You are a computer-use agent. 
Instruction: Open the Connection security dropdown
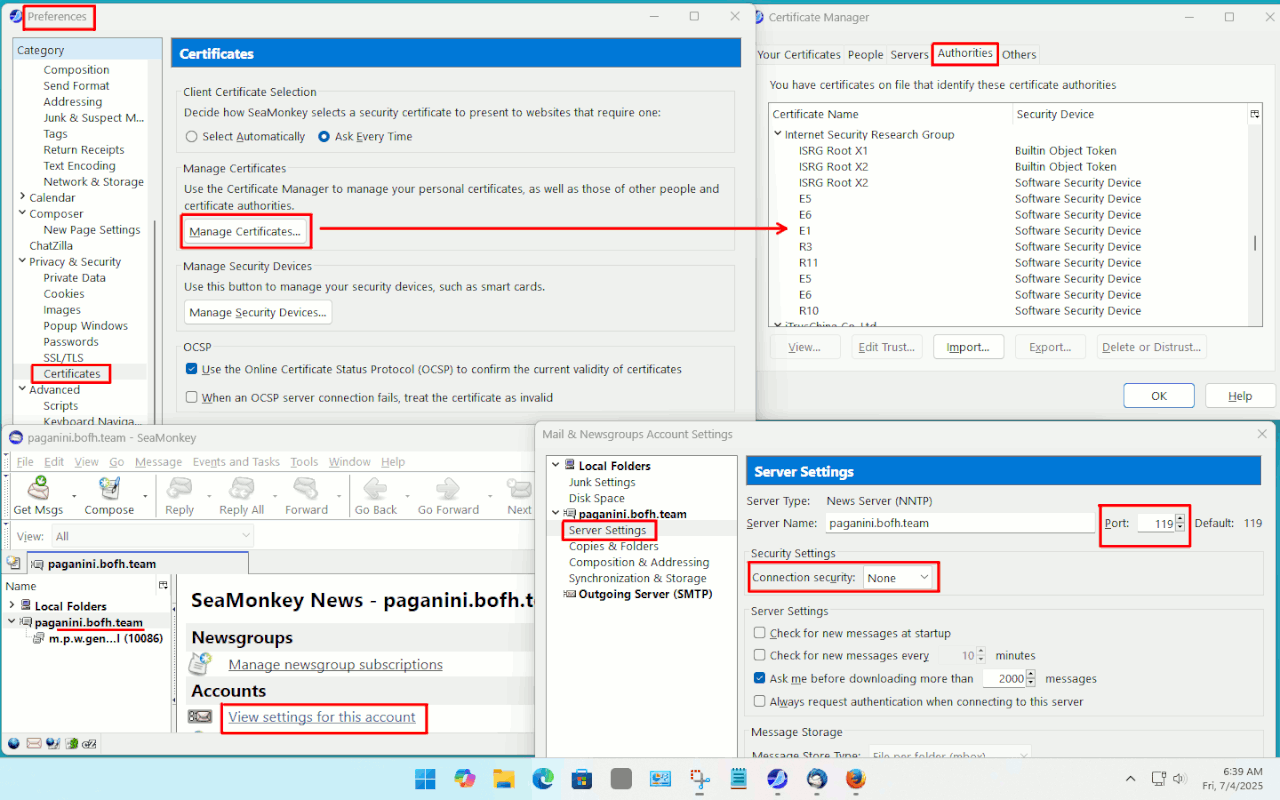898,578
